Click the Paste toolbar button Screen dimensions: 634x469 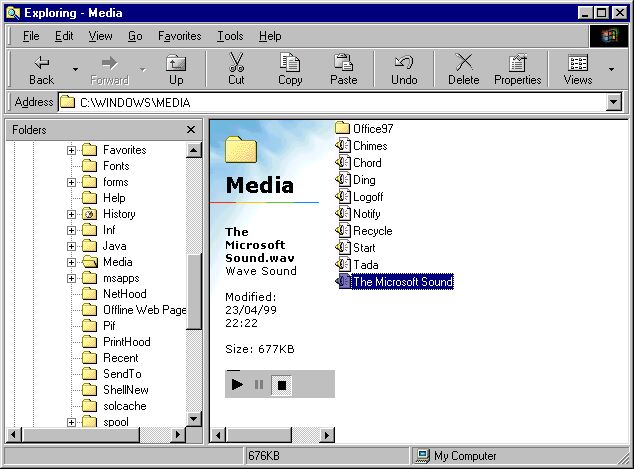(x=344, y=70)
